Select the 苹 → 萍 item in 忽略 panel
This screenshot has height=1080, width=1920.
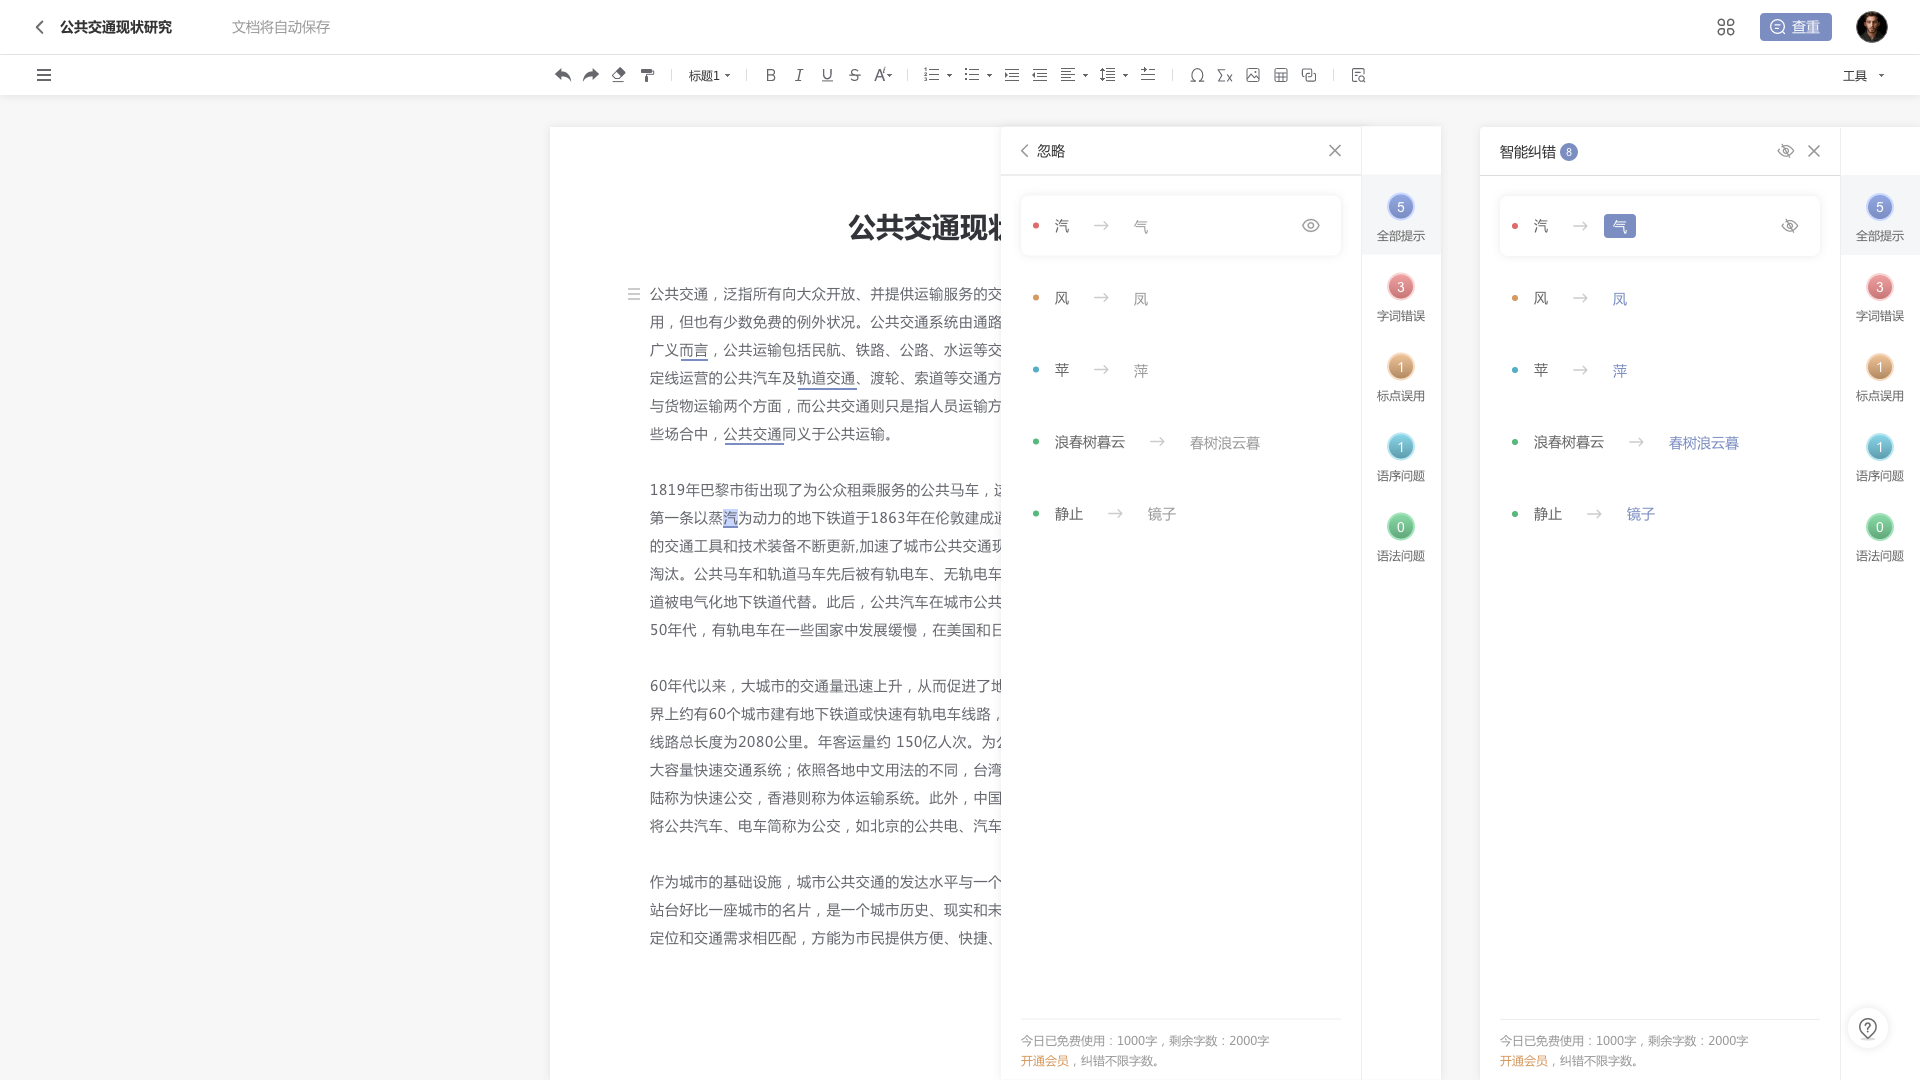[x=1180, y=370]
